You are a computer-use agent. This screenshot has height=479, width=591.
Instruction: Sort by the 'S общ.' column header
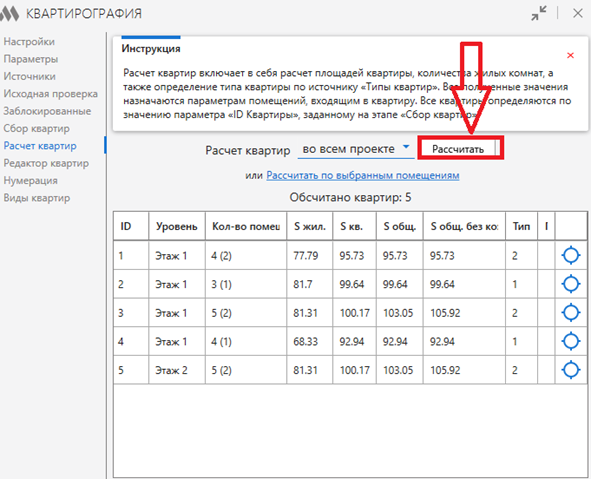(x=400, y=226)
